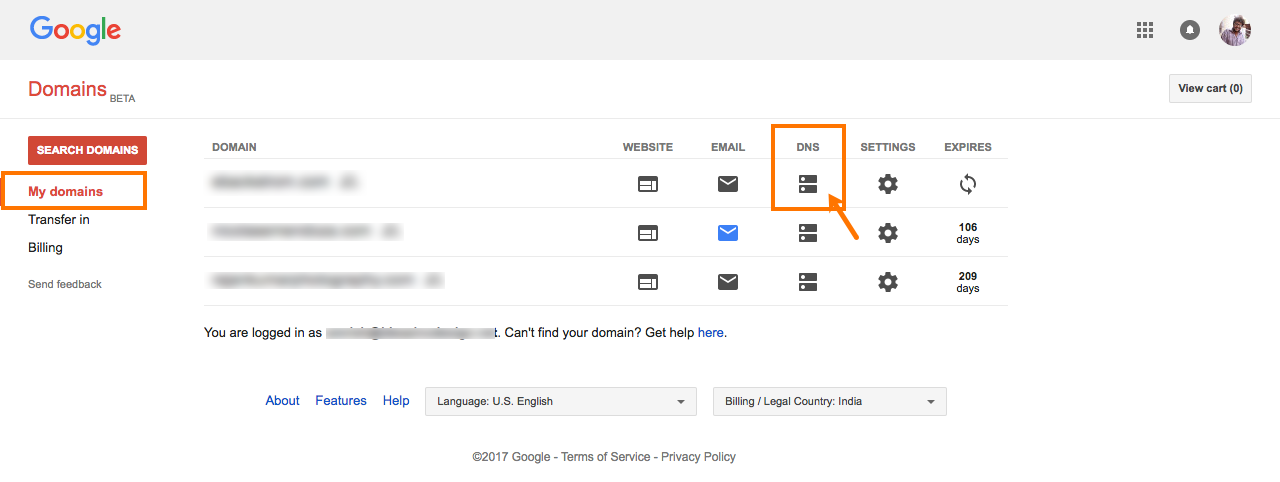This screenshot has height=482, width=1280.
Task: Open the Help footer link
Action: click(x=396, y=400)
